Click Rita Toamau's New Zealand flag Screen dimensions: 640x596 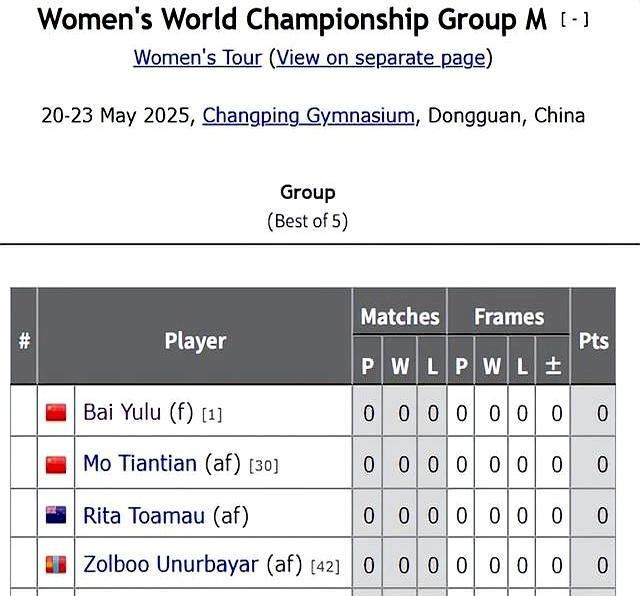(56, 515)
